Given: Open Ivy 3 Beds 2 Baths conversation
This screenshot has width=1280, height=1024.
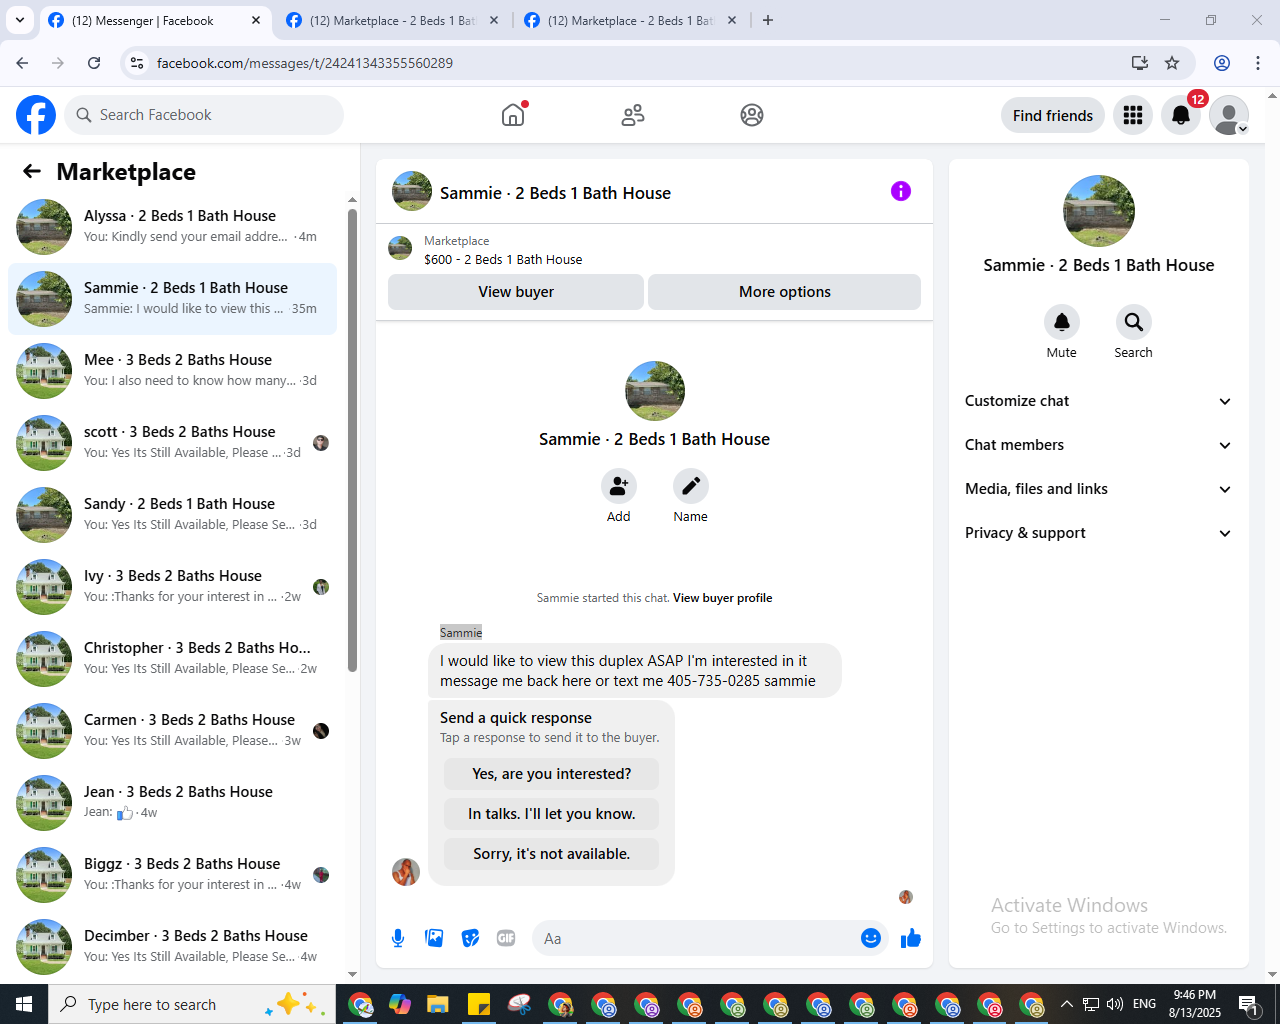Looking at the screenshot, I should pos(172,587).
